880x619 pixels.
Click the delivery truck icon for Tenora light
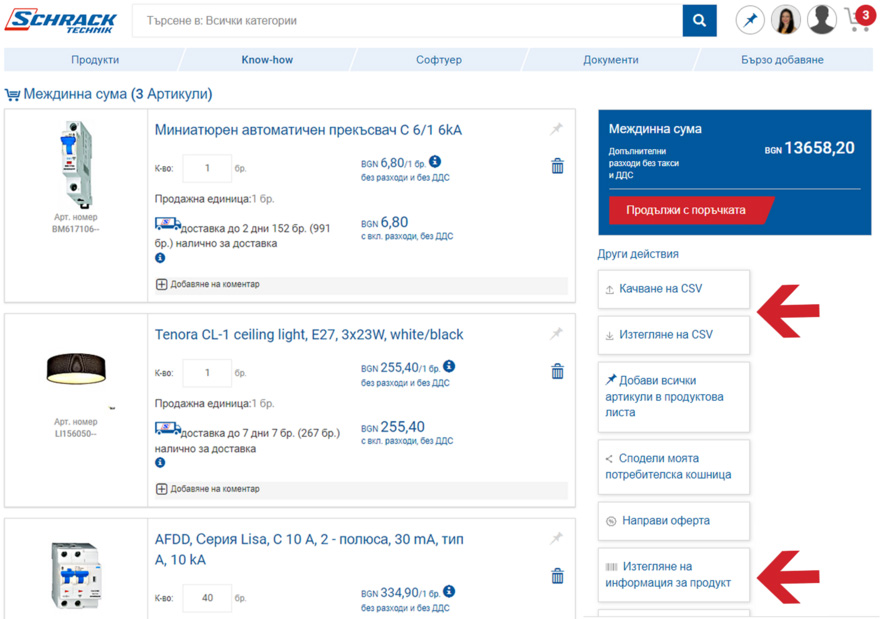[x=168, y=429]
